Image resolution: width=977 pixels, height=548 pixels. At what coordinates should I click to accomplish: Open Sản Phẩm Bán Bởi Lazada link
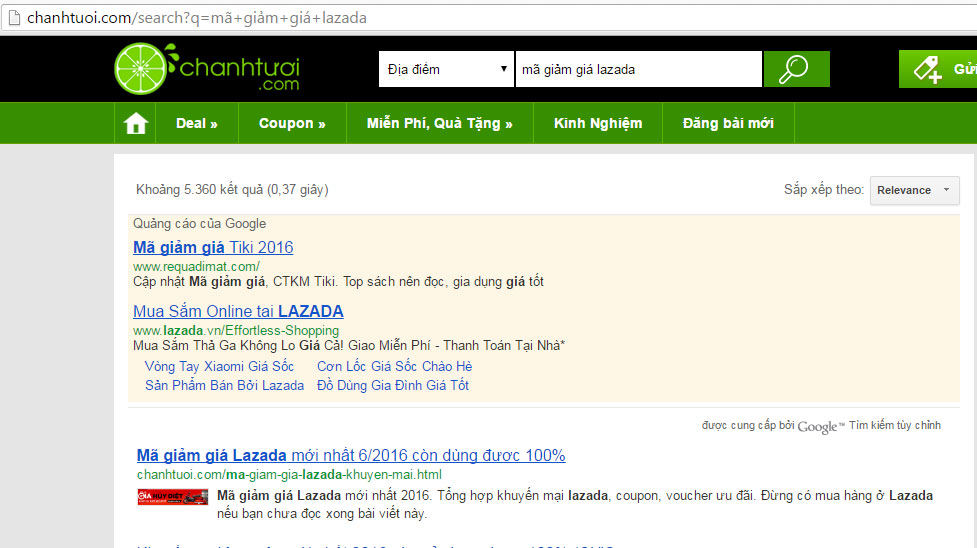point(224,385)
